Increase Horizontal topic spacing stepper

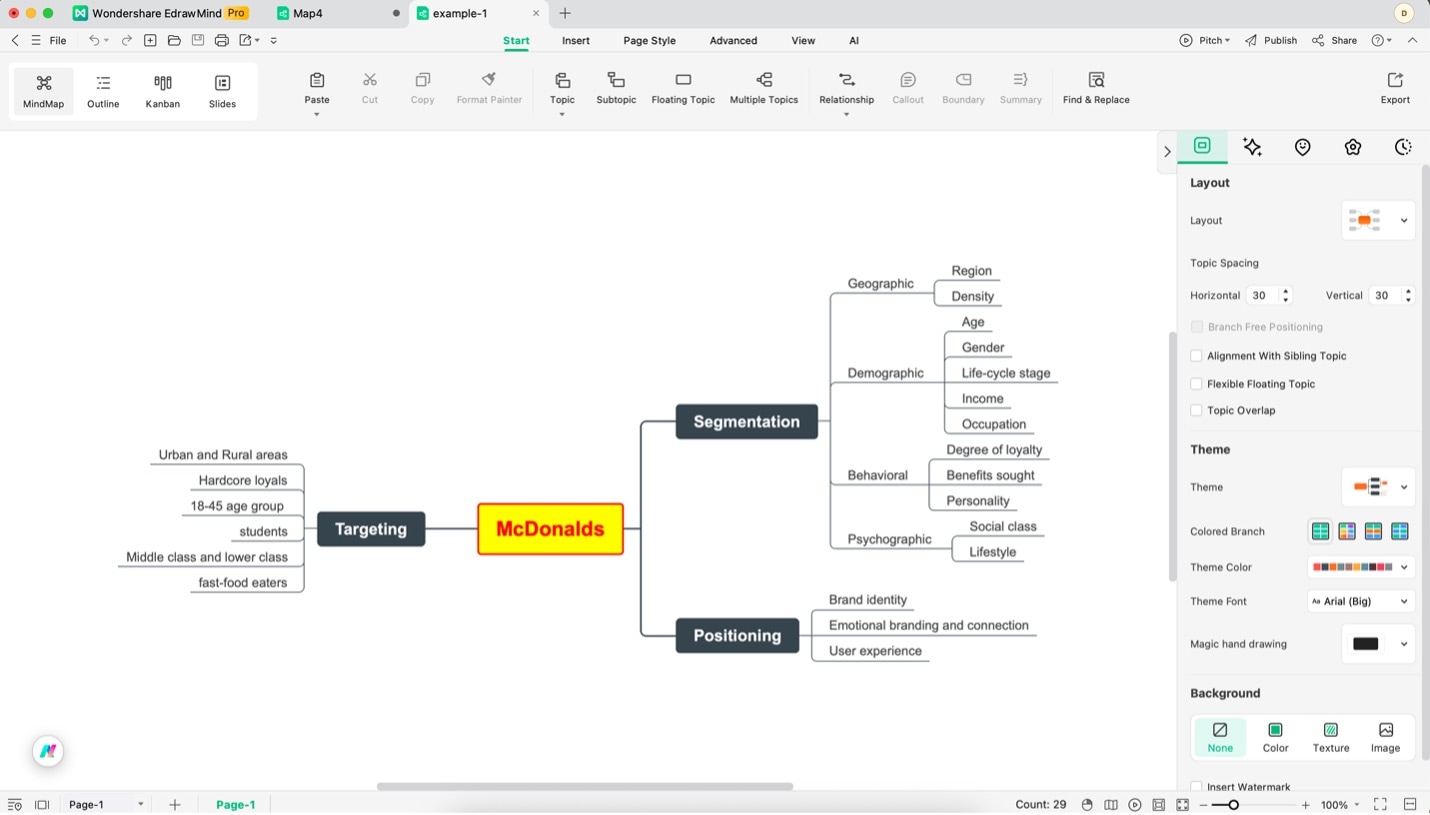point(1286,291)
